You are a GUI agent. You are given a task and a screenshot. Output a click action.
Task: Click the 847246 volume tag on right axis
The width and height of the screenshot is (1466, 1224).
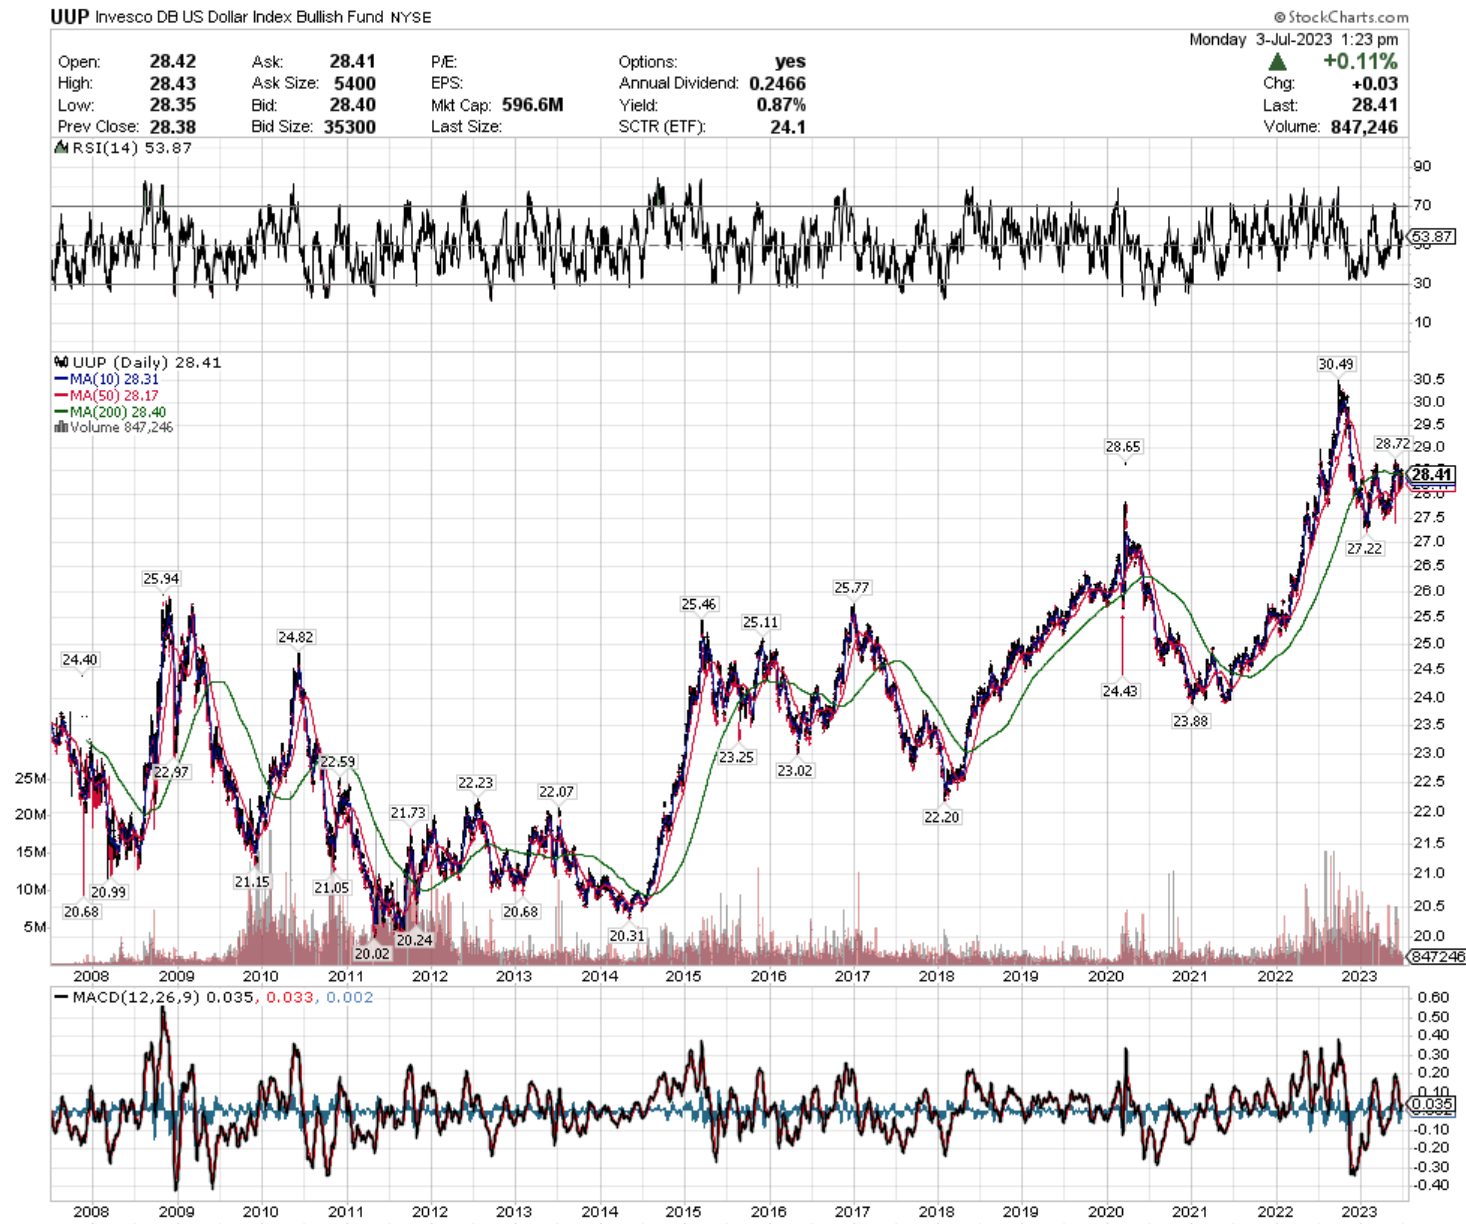pos(1436,957)
